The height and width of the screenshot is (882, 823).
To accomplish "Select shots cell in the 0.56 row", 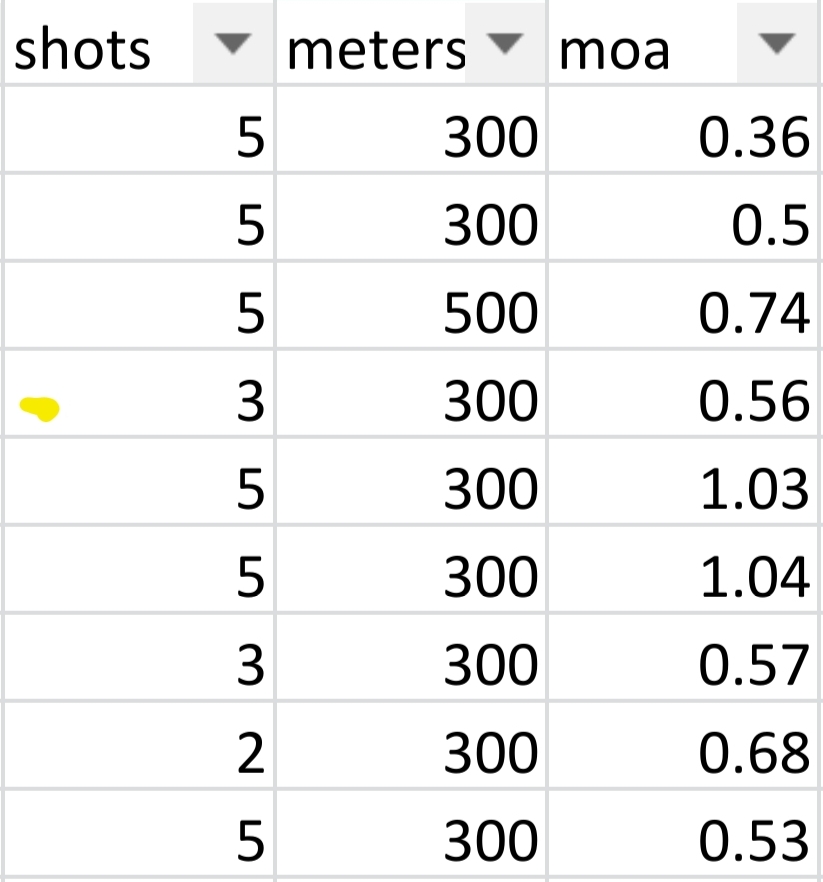I will (x=139, y=393).
